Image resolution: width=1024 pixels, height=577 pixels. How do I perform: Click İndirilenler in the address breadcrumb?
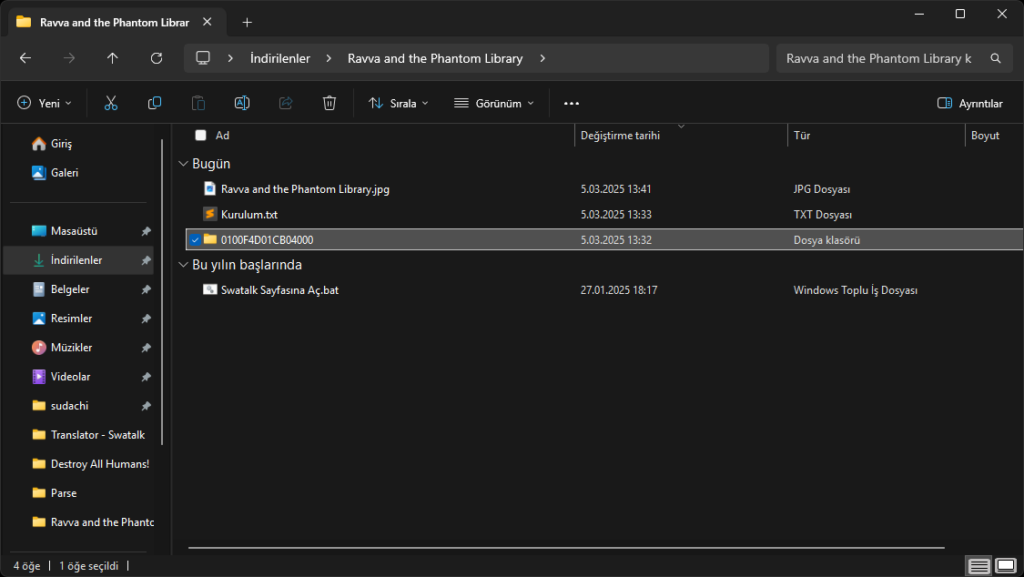click(x=280, y=58)
